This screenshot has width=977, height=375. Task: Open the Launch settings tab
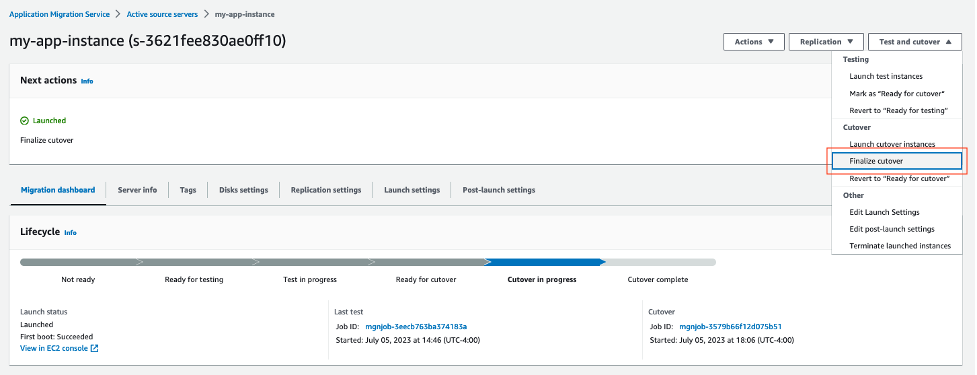(412, 190)
